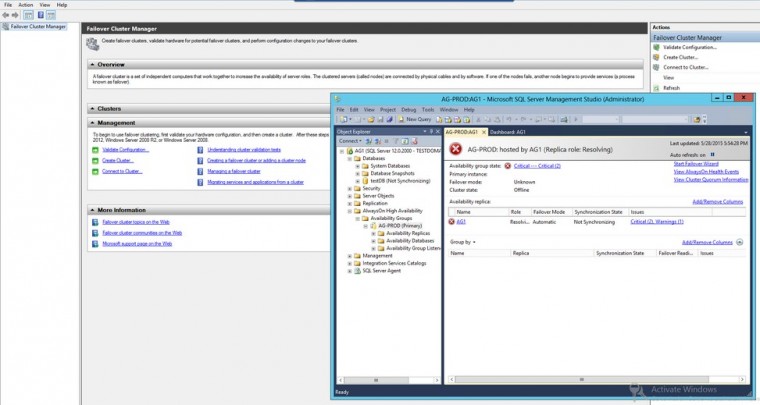Viewport: 760px width, 405px height.
Task: Open the Group by dropdown
Action: pyautogui.click(x=463, y=242)
